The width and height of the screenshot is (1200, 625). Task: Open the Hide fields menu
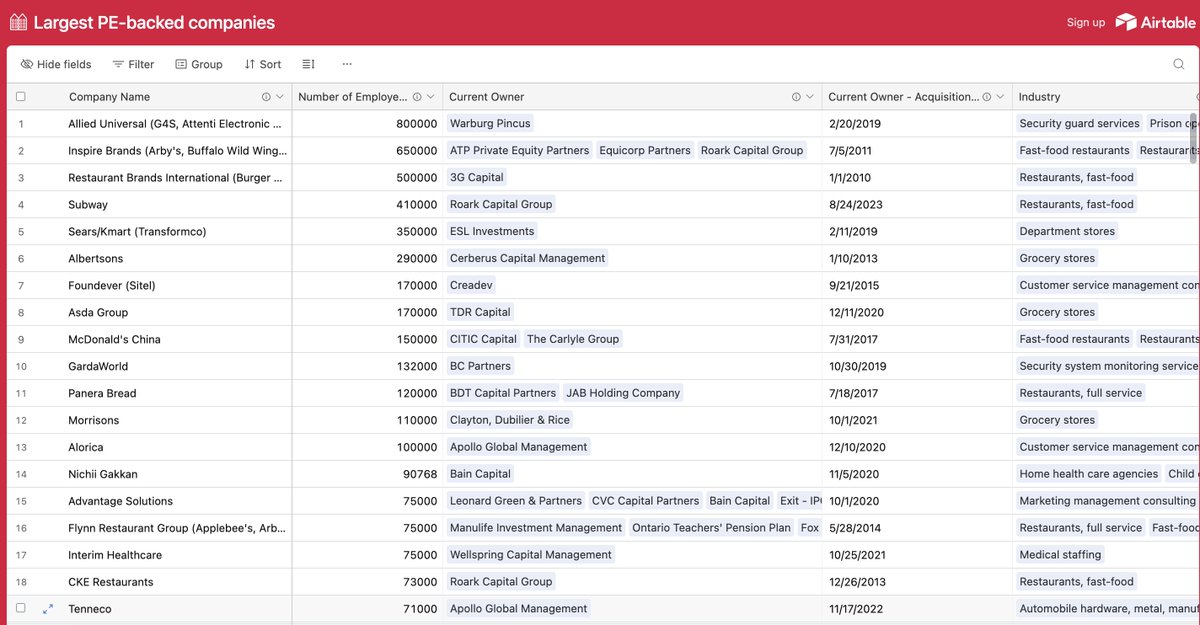click(x=56, y=64)
